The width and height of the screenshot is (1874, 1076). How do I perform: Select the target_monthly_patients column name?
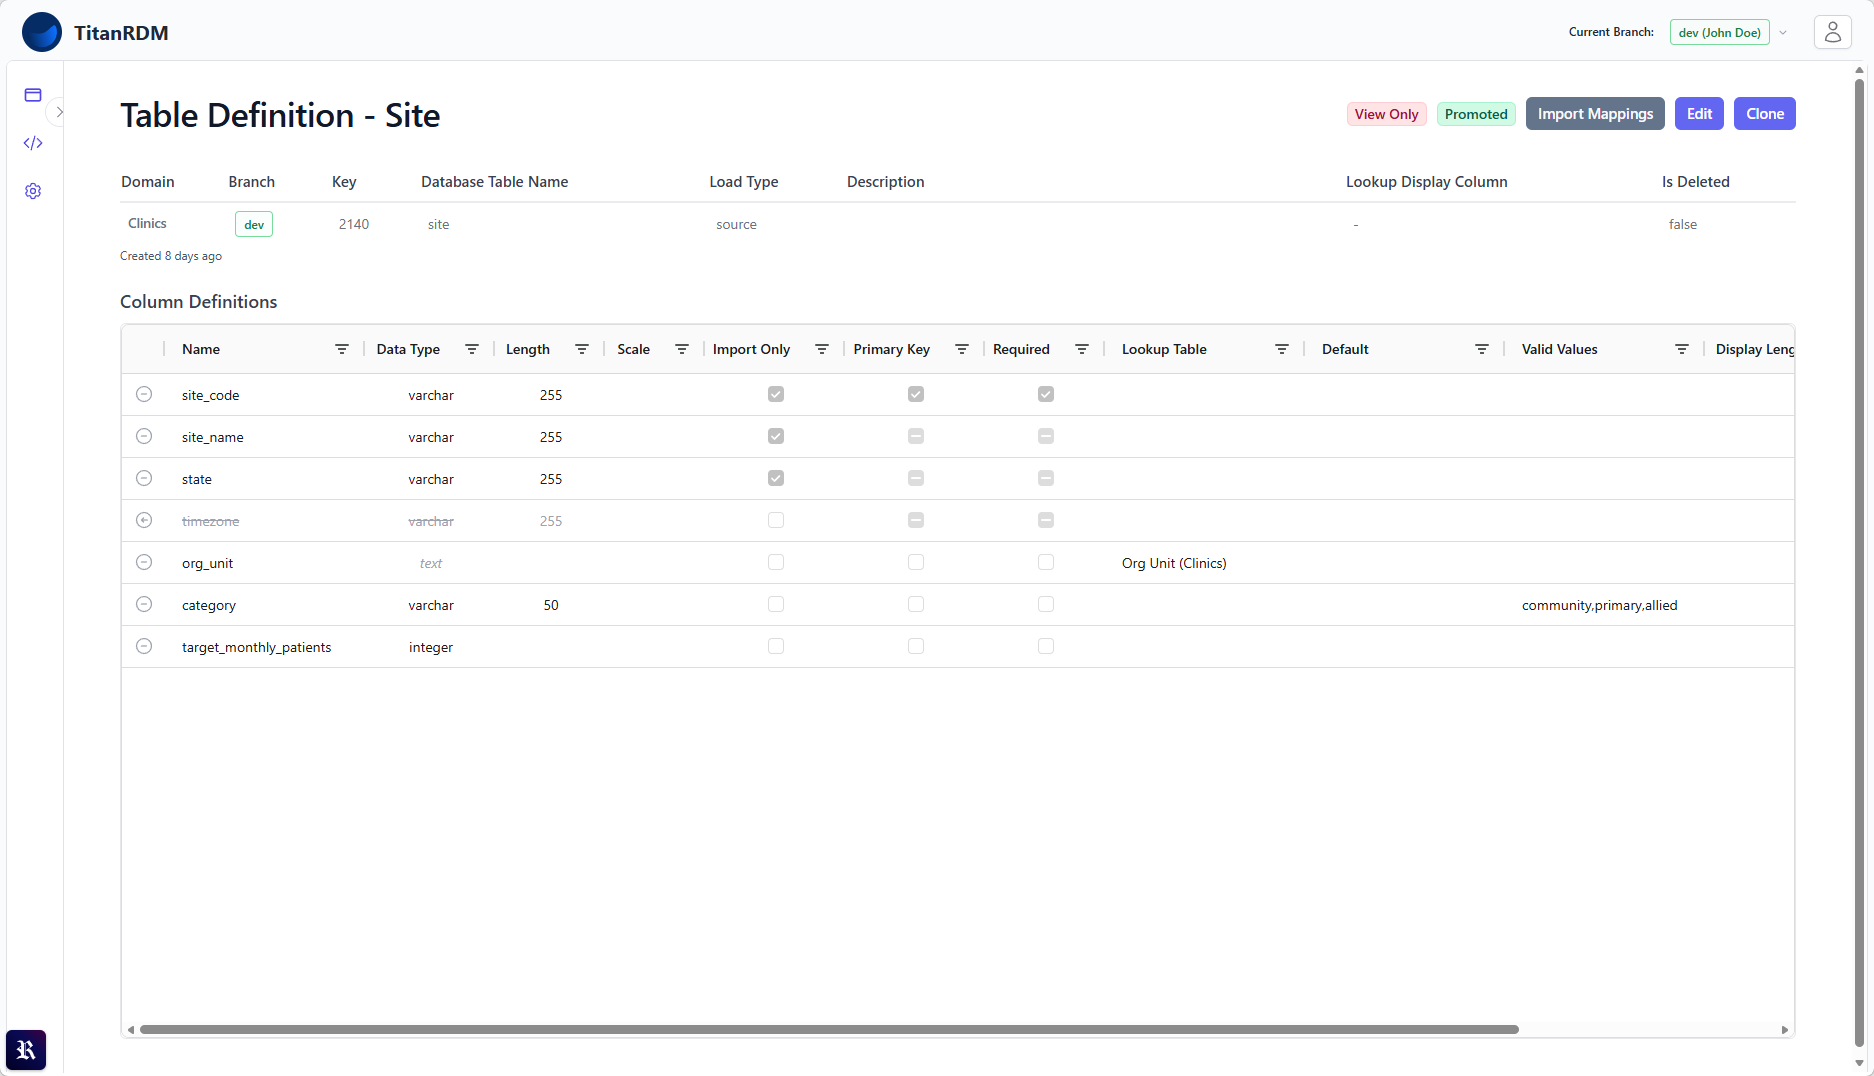[256, 647]
